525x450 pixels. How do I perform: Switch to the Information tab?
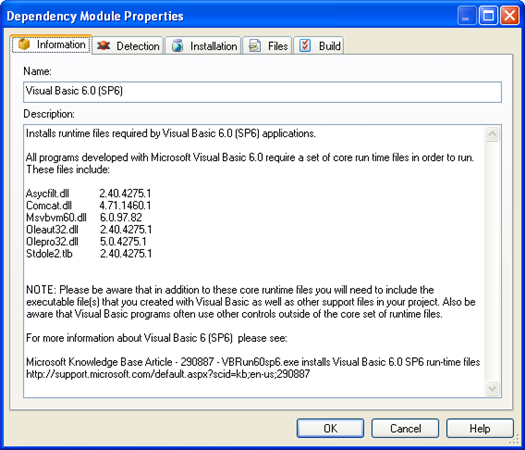point(51,44)
